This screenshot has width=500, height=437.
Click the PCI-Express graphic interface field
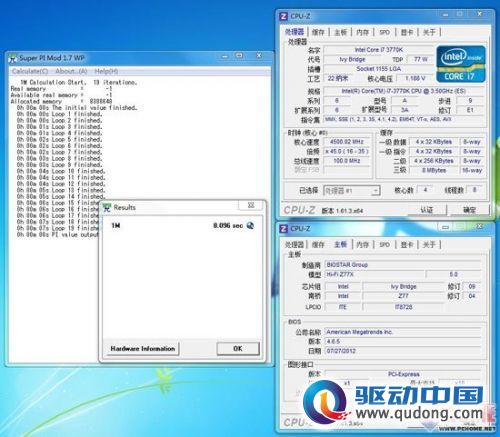(x=403, y=374)
